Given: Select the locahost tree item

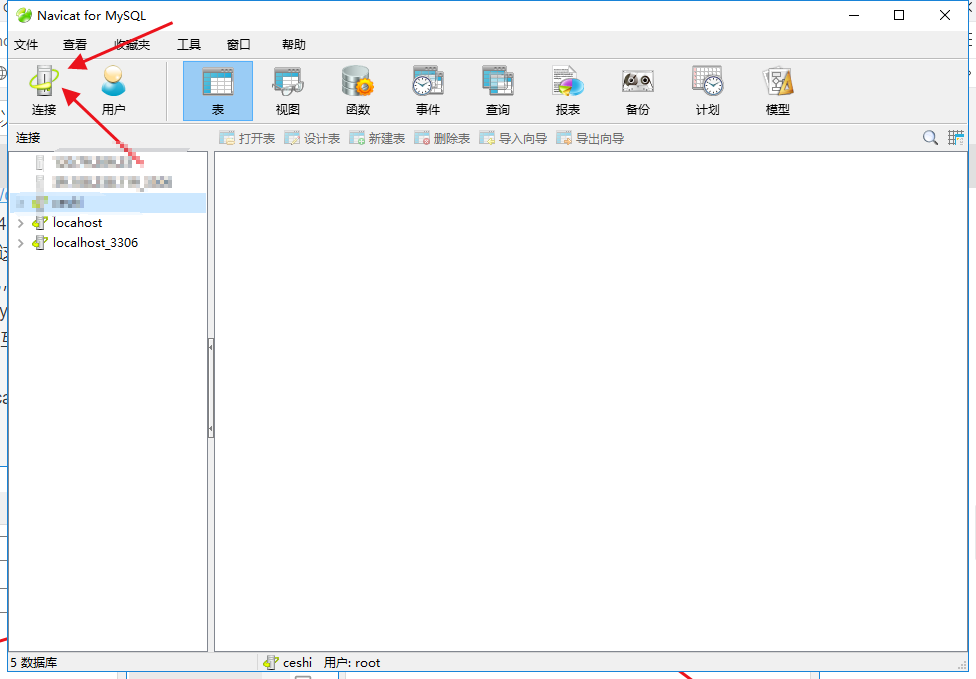Looking at the screenshot, I should pos(77,223).
